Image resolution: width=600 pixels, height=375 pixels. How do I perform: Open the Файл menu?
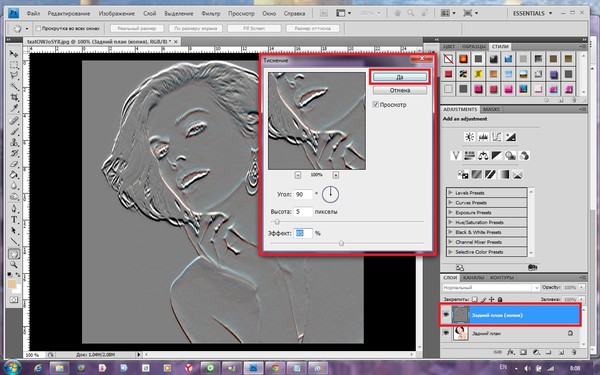point(33,13)
